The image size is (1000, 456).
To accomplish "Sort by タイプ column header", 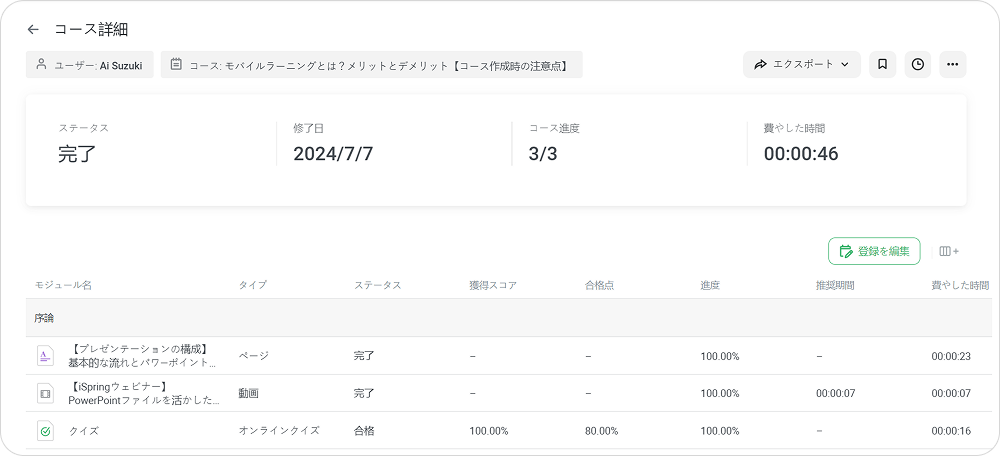I will click(x=252, y=285).
